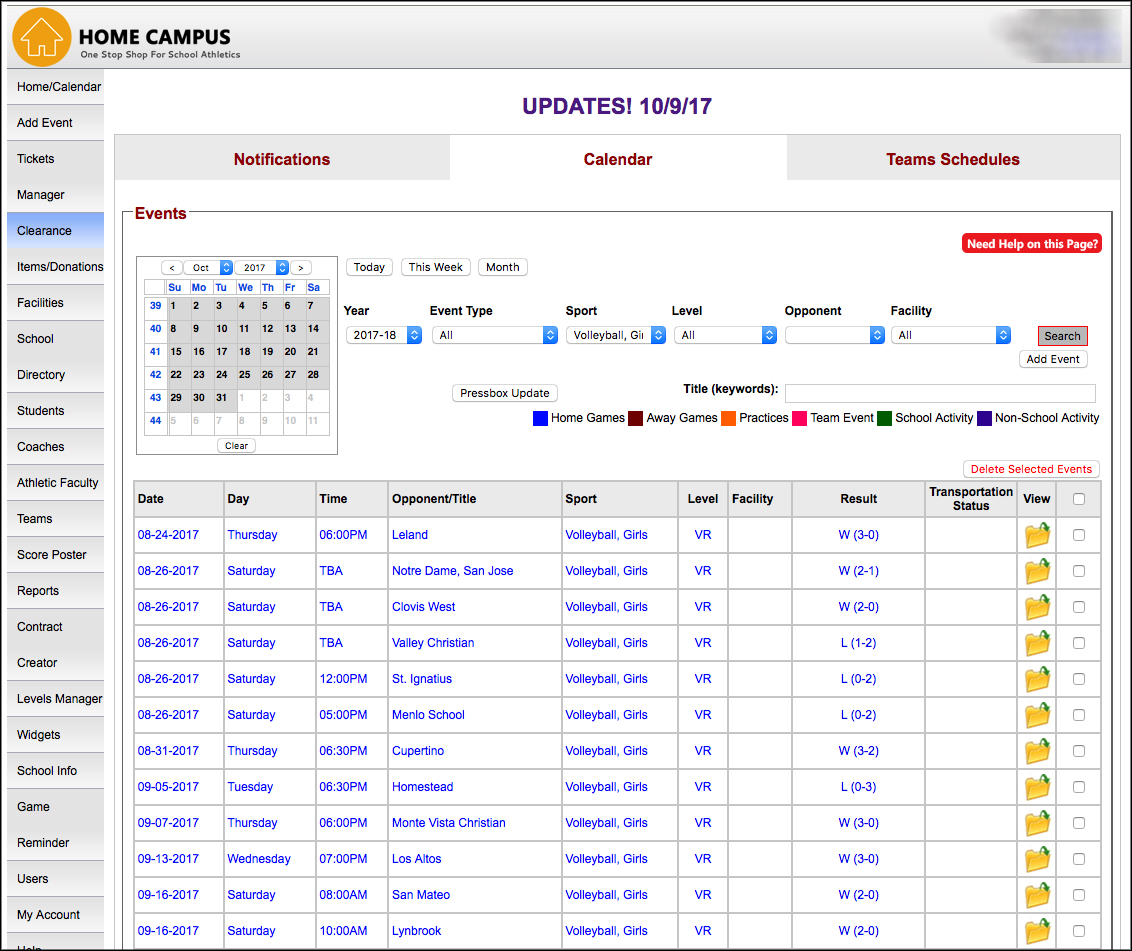This screenshot has height=951, width=1132.
Task: Select week 41 in the mini calendar
Action: pyautogui.click(x=155, y=352)
